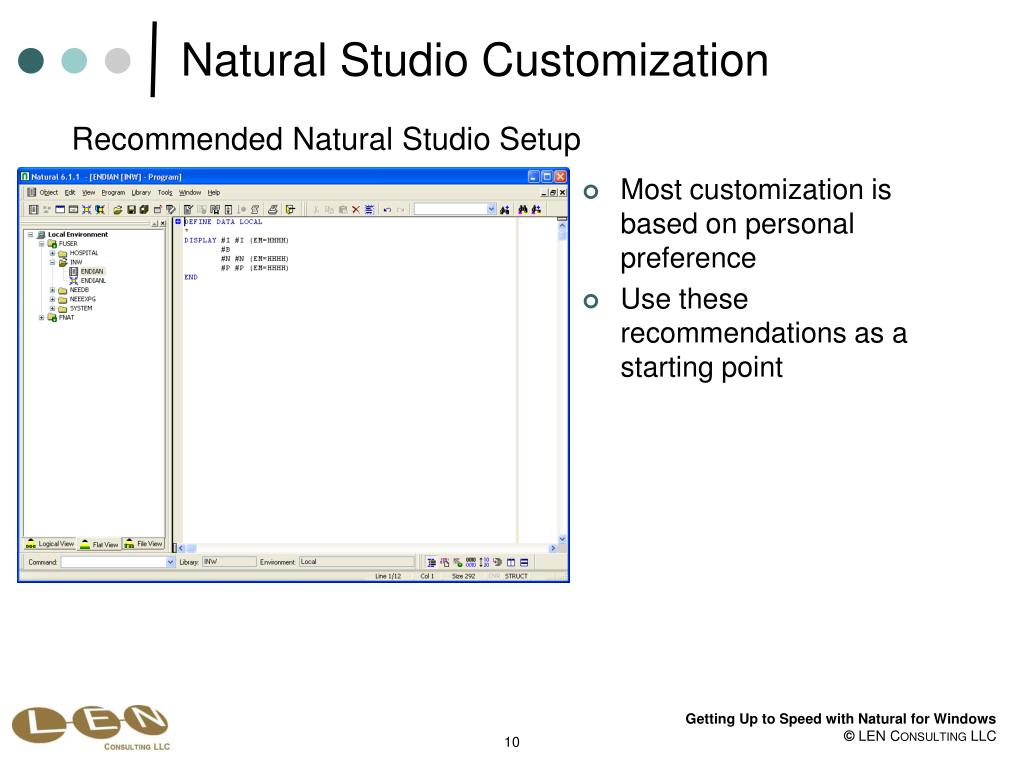
Task: Click the open folder icon in toolbar
Action: pos(118,210)
